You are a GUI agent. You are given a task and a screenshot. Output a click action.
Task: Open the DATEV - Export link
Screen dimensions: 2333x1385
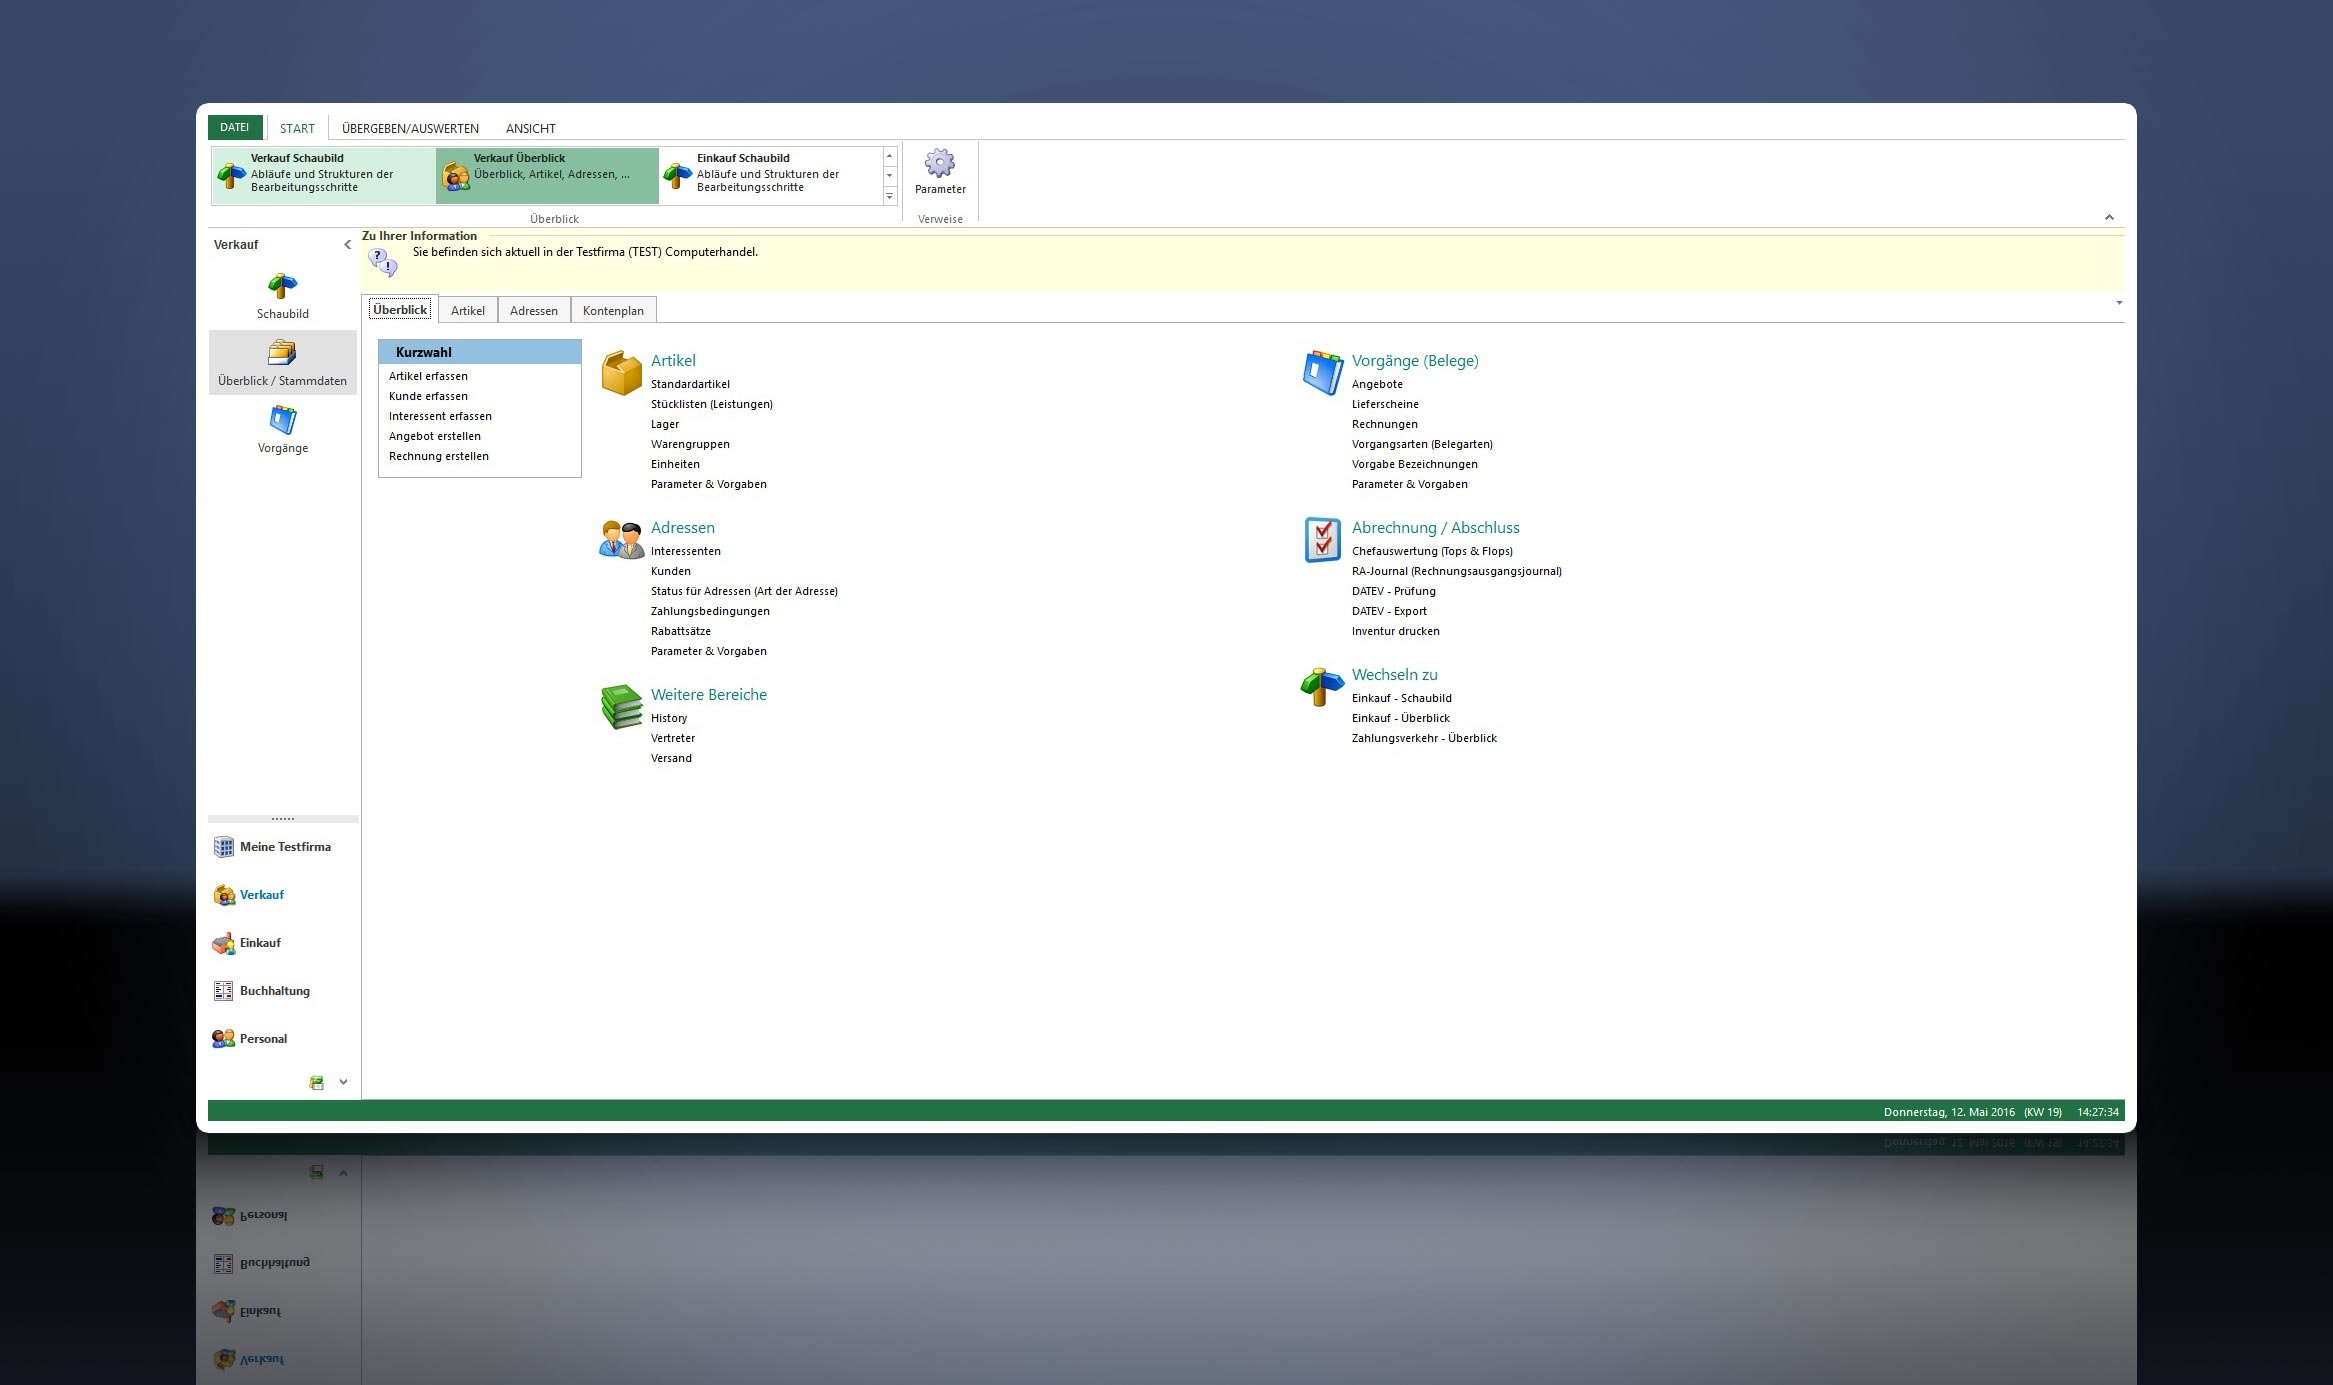click(1388, 611)
